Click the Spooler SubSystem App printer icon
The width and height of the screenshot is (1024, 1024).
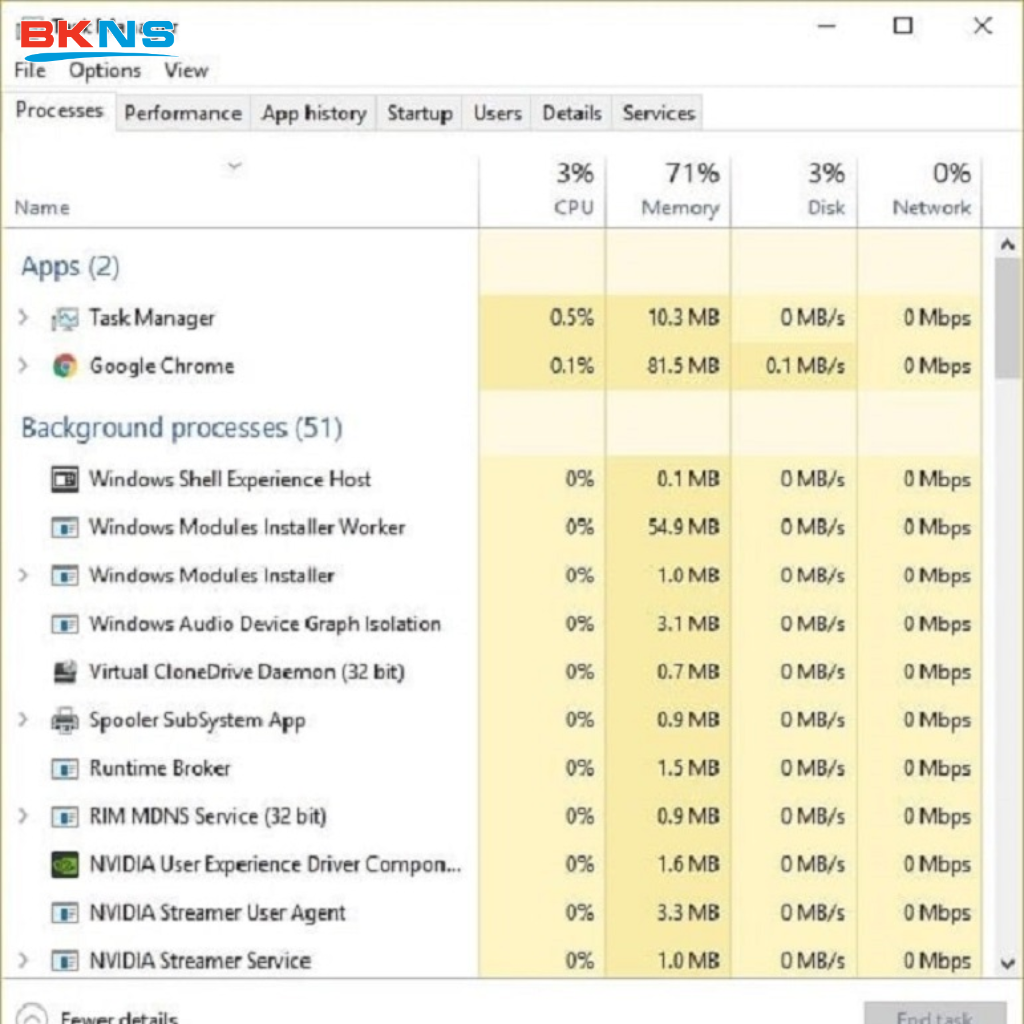tap(65, 720)
